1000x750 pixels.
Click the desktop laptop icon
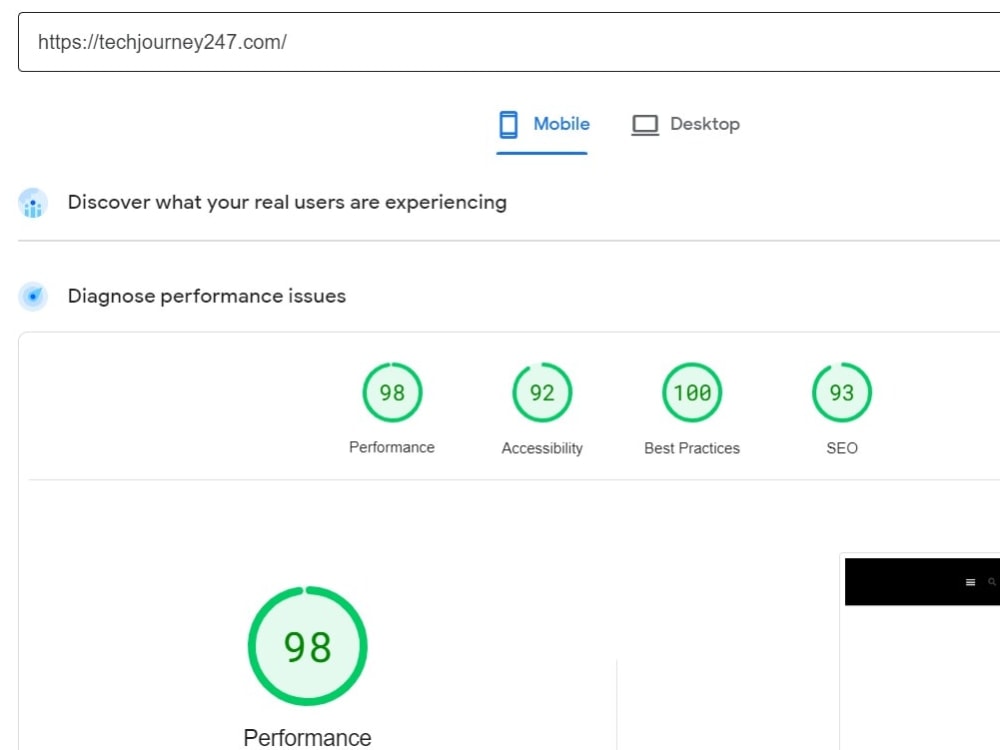[645, 125]
